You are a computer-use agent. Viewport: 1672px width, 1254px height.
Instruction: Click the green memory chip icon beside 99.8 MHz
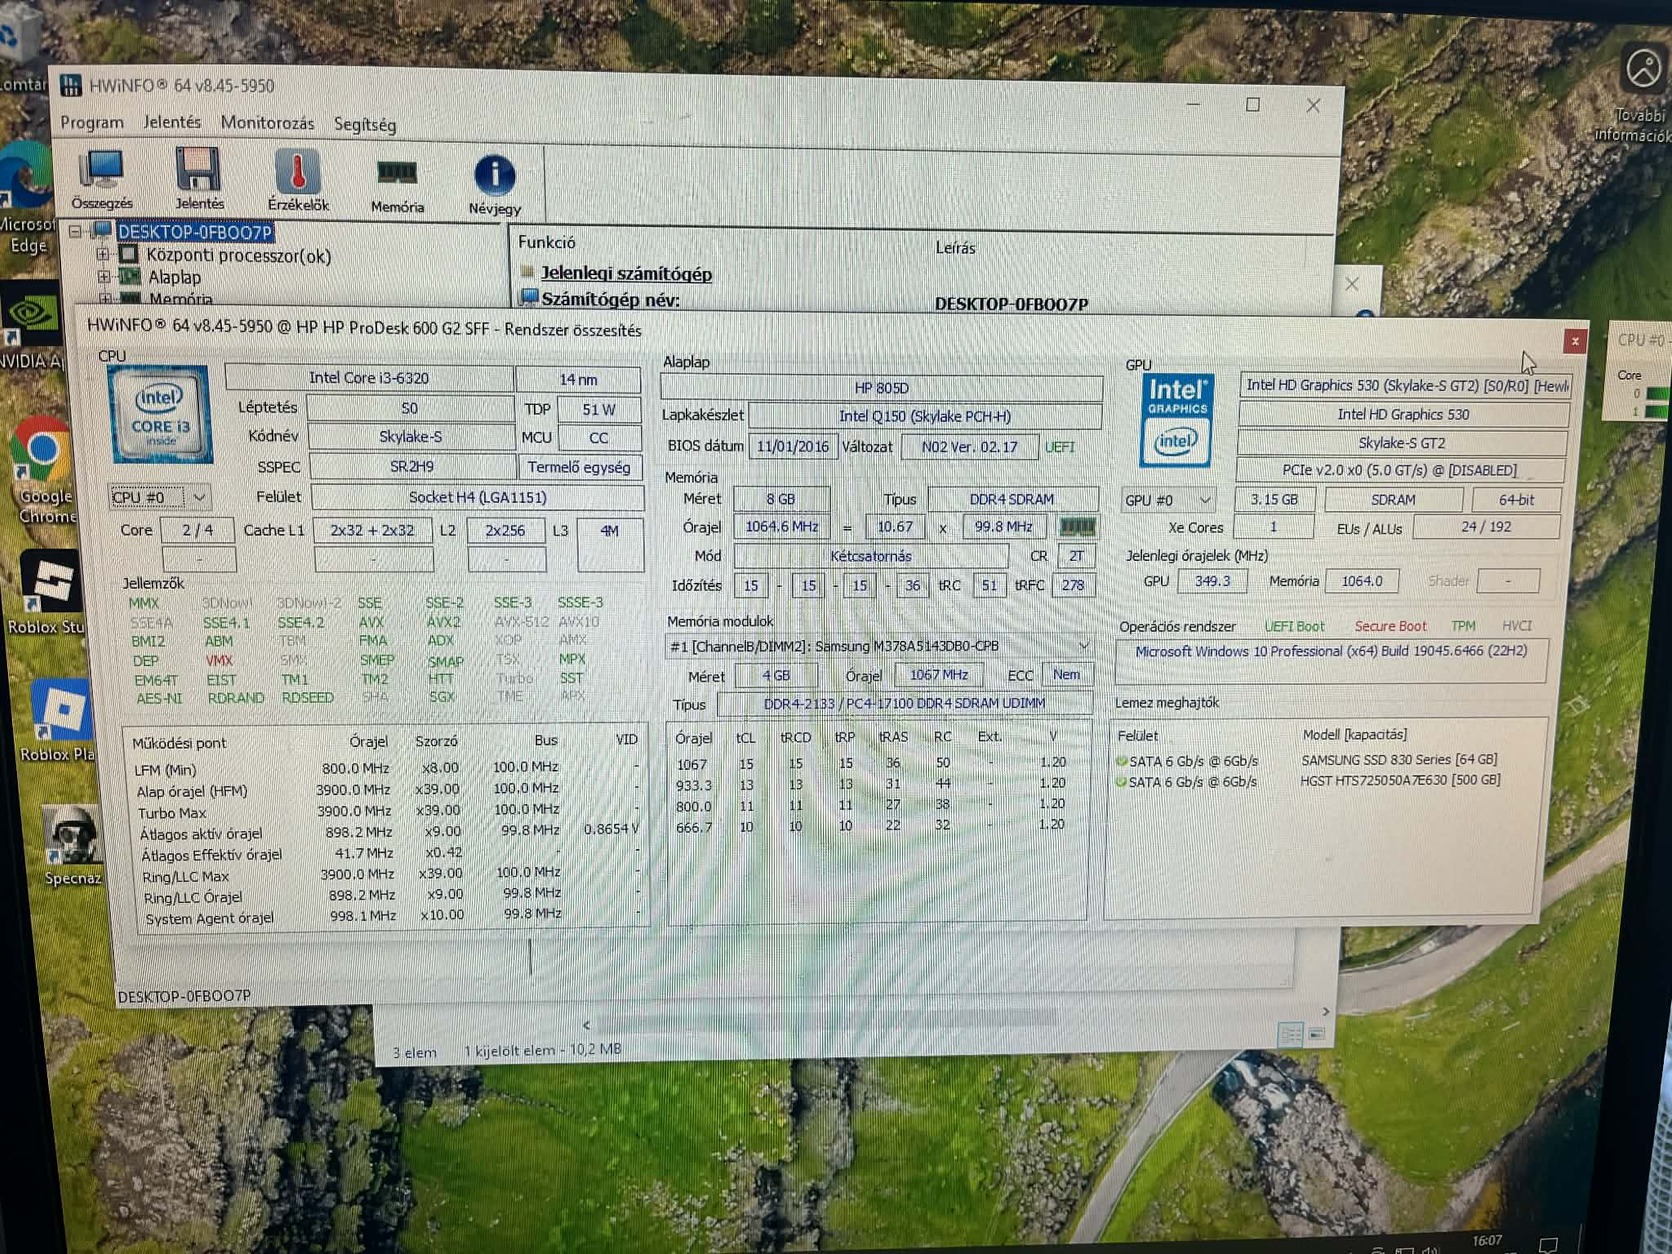(1077, 526)
